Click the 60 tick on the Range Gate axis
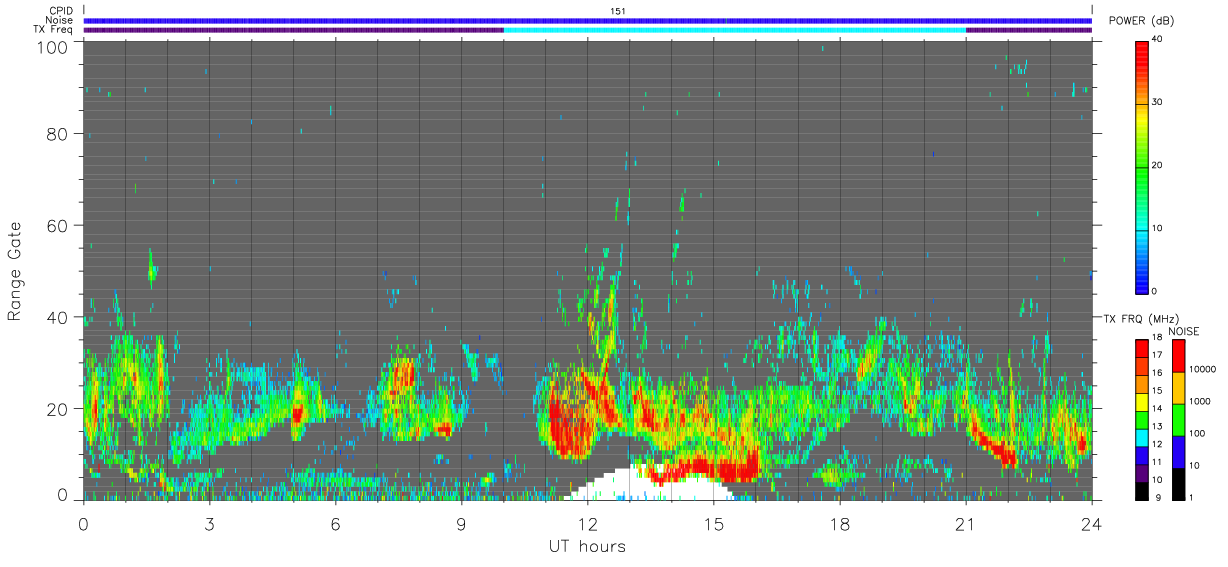 (58, 225)
